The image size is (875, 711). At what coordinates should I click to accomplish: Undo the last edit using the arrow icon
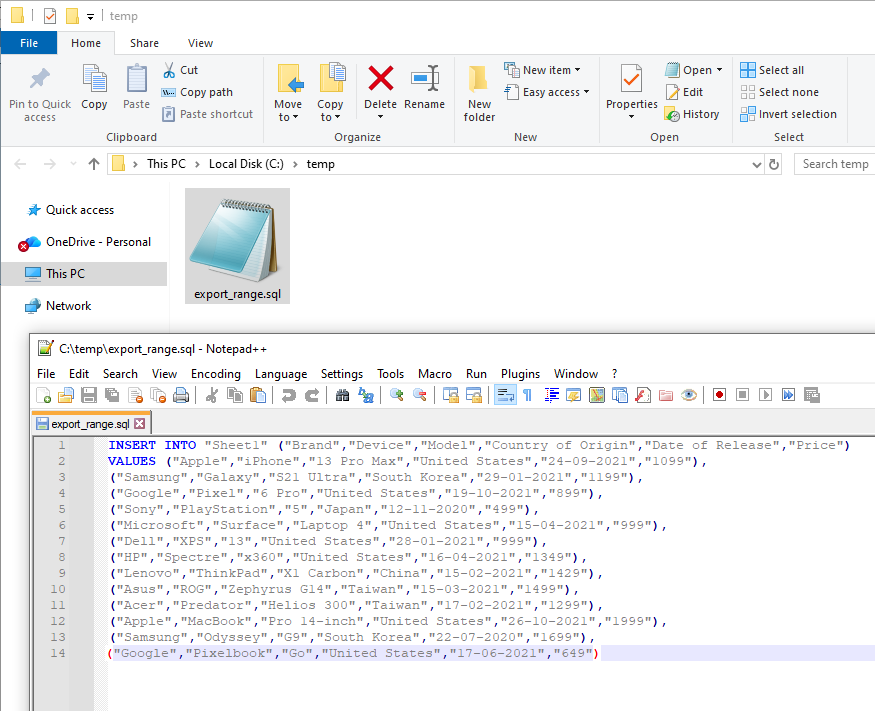(x=287, y=395)
